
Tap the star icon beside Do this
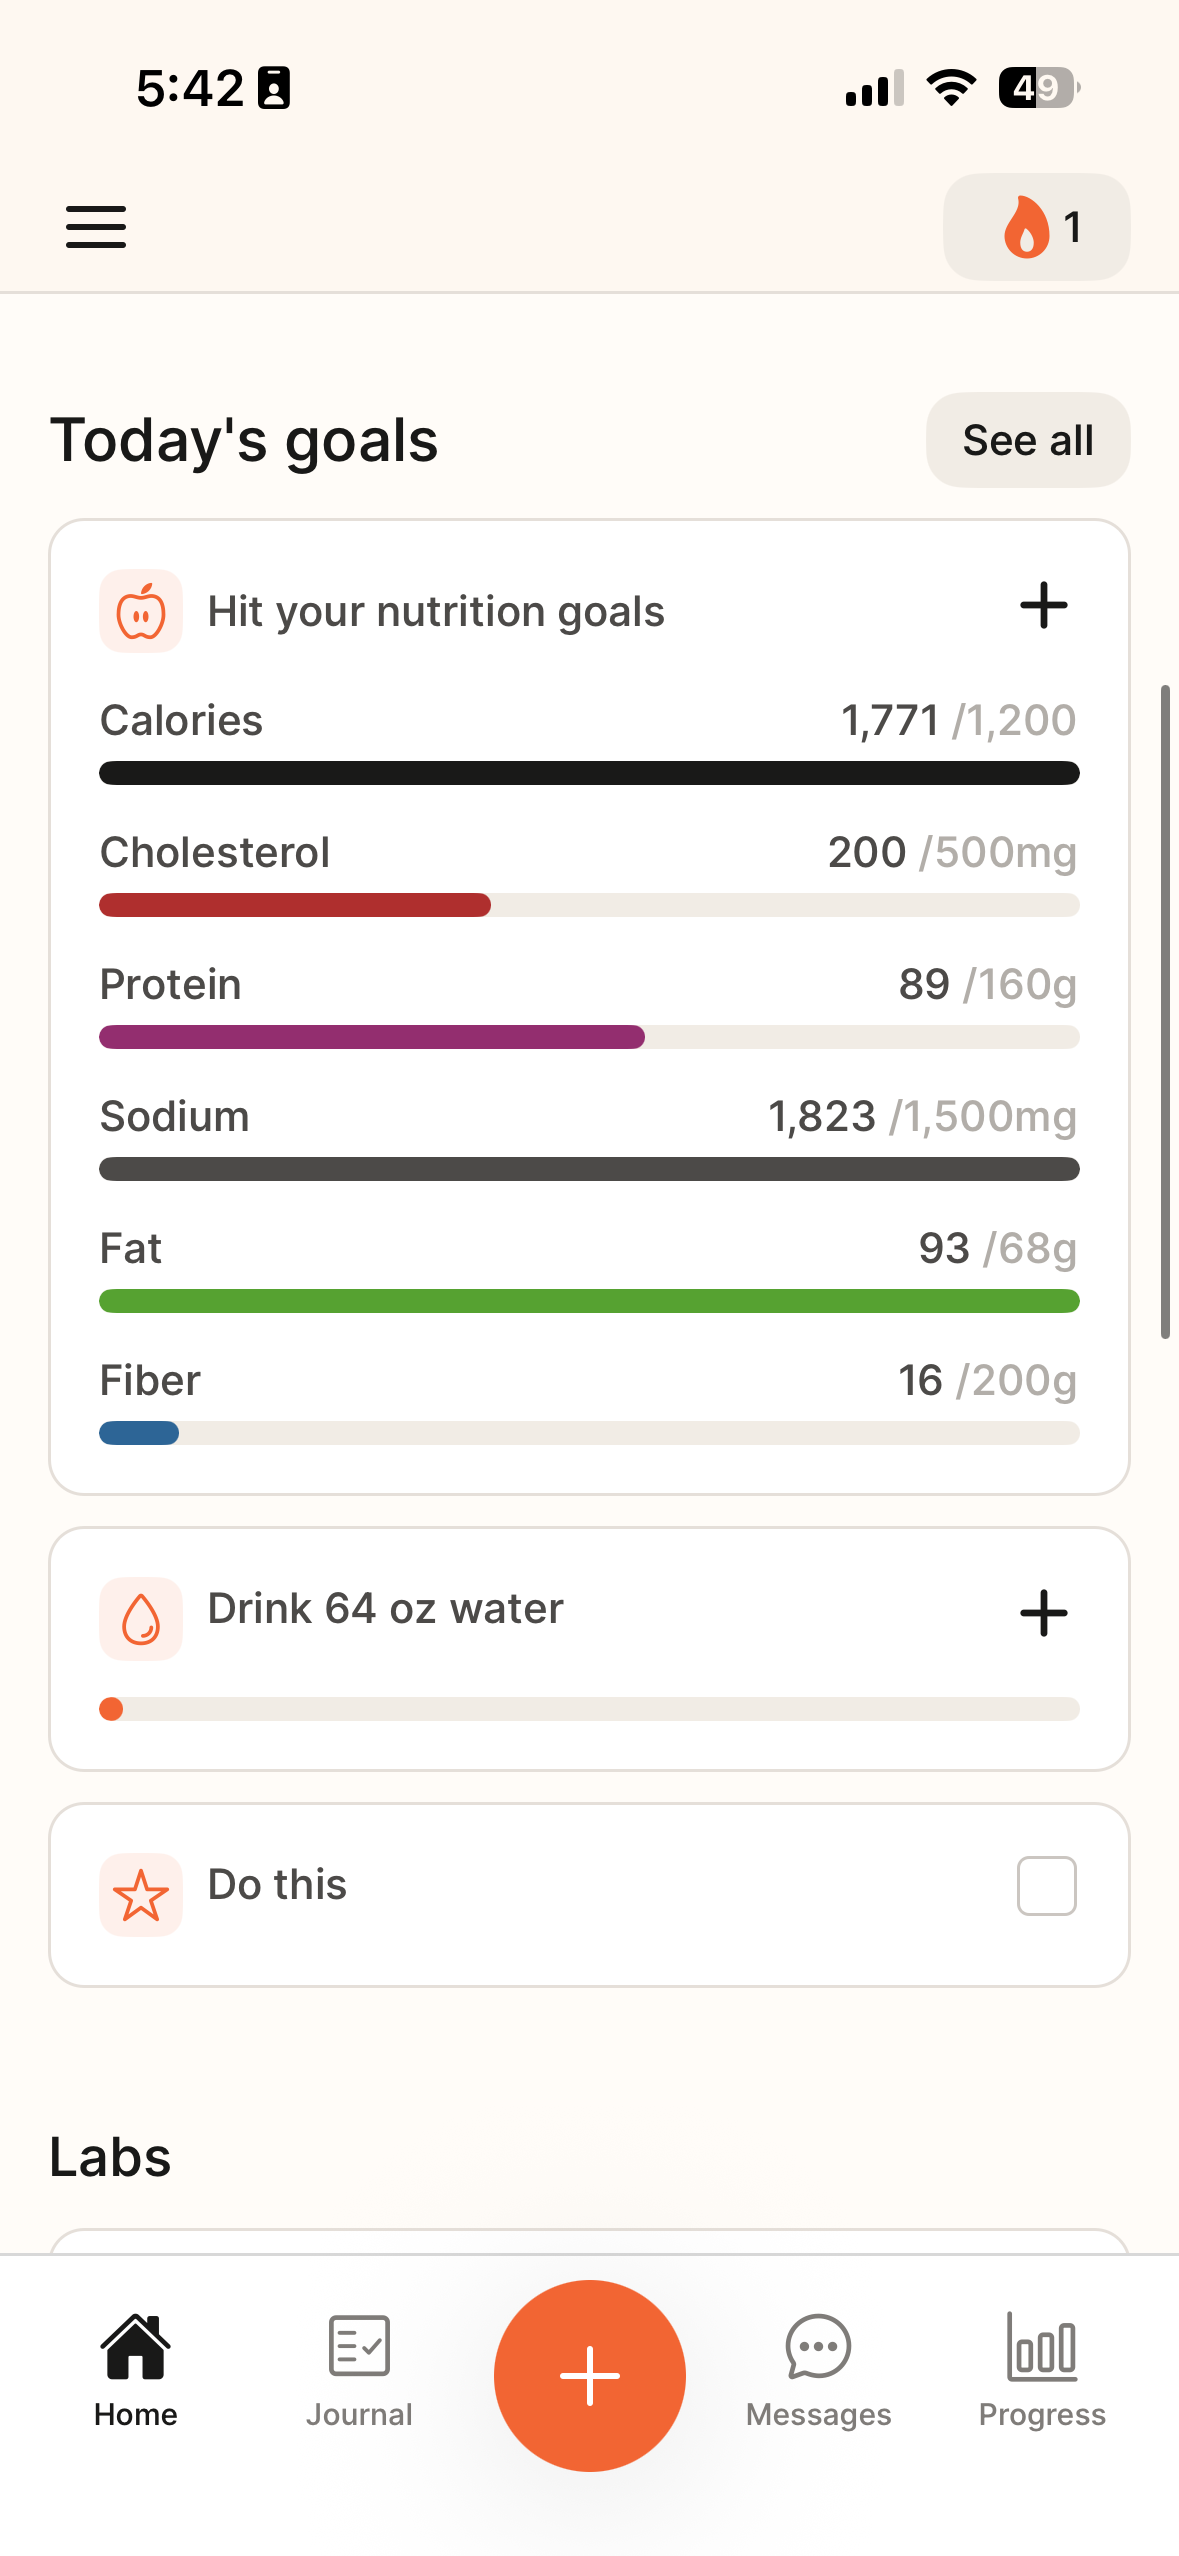(141, 1894)
